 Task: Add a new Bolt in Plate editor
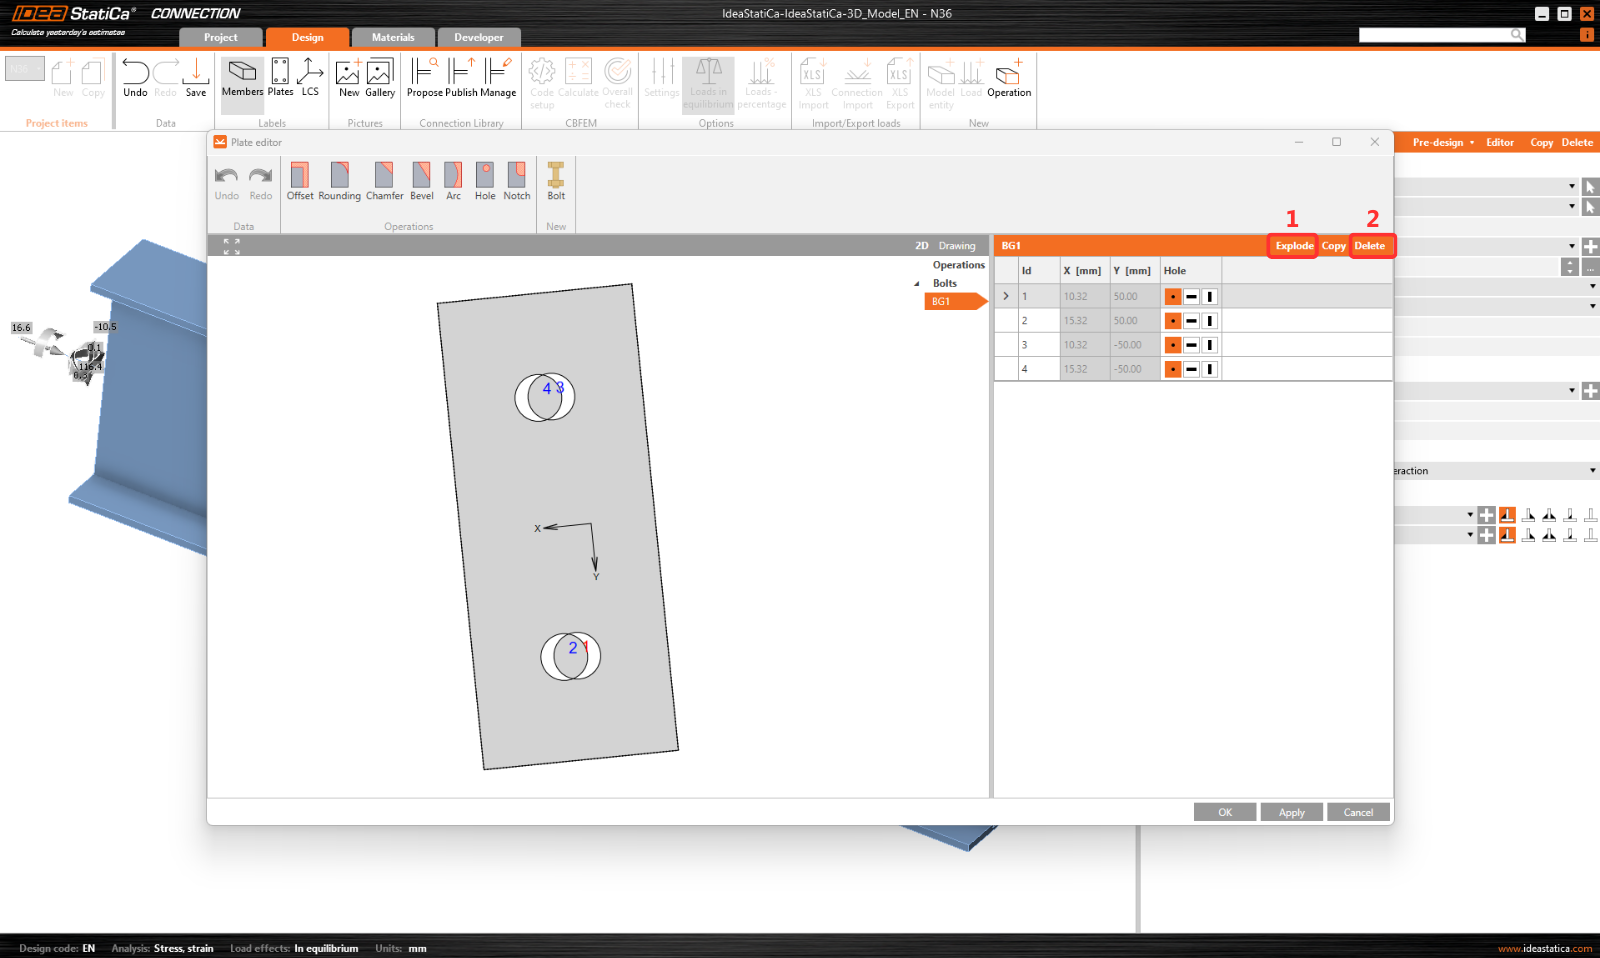[x=556, y=181]
